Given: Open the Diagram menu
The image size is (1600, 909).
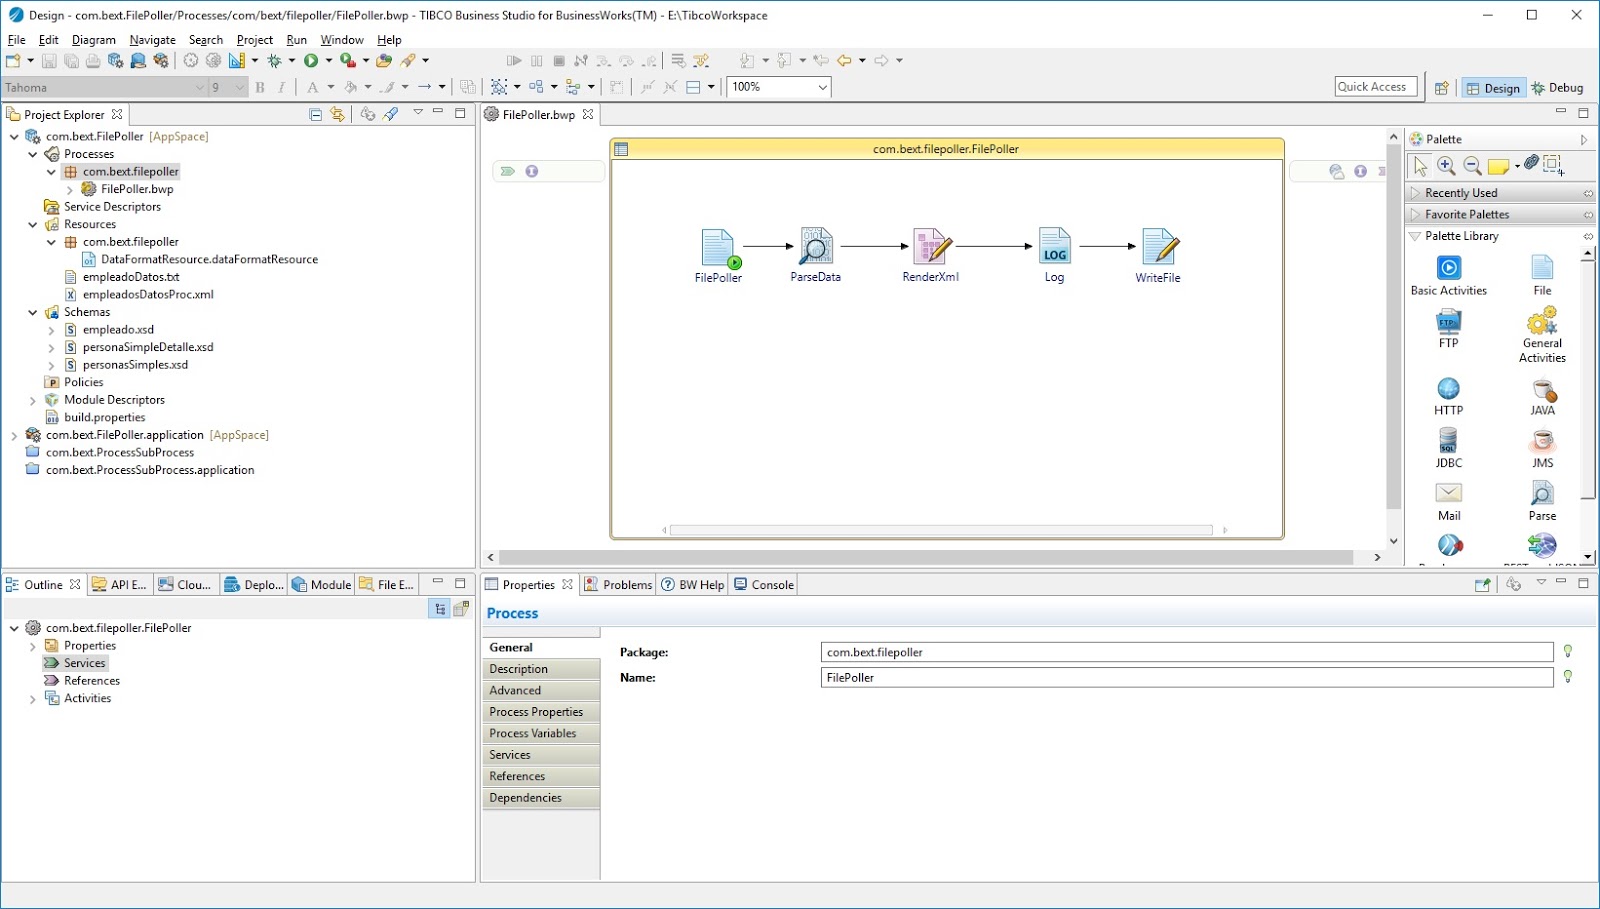Looking at the screenshot, I should coord(94,40).
